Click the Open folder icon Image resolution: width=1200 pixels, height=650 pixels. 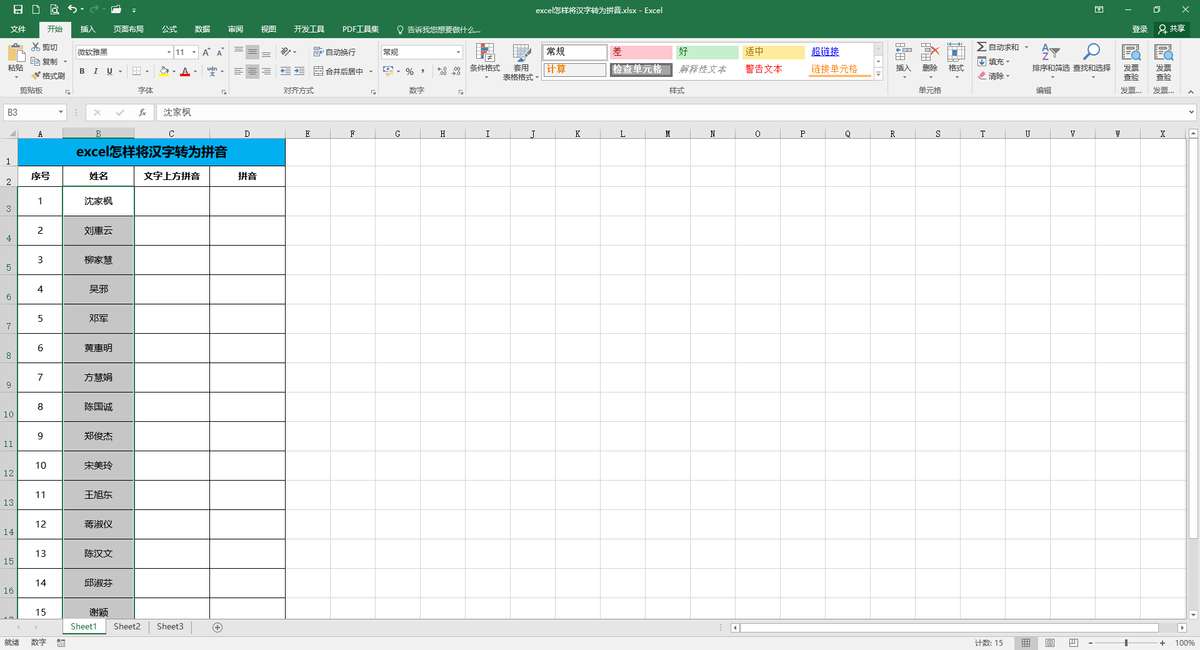116,9
